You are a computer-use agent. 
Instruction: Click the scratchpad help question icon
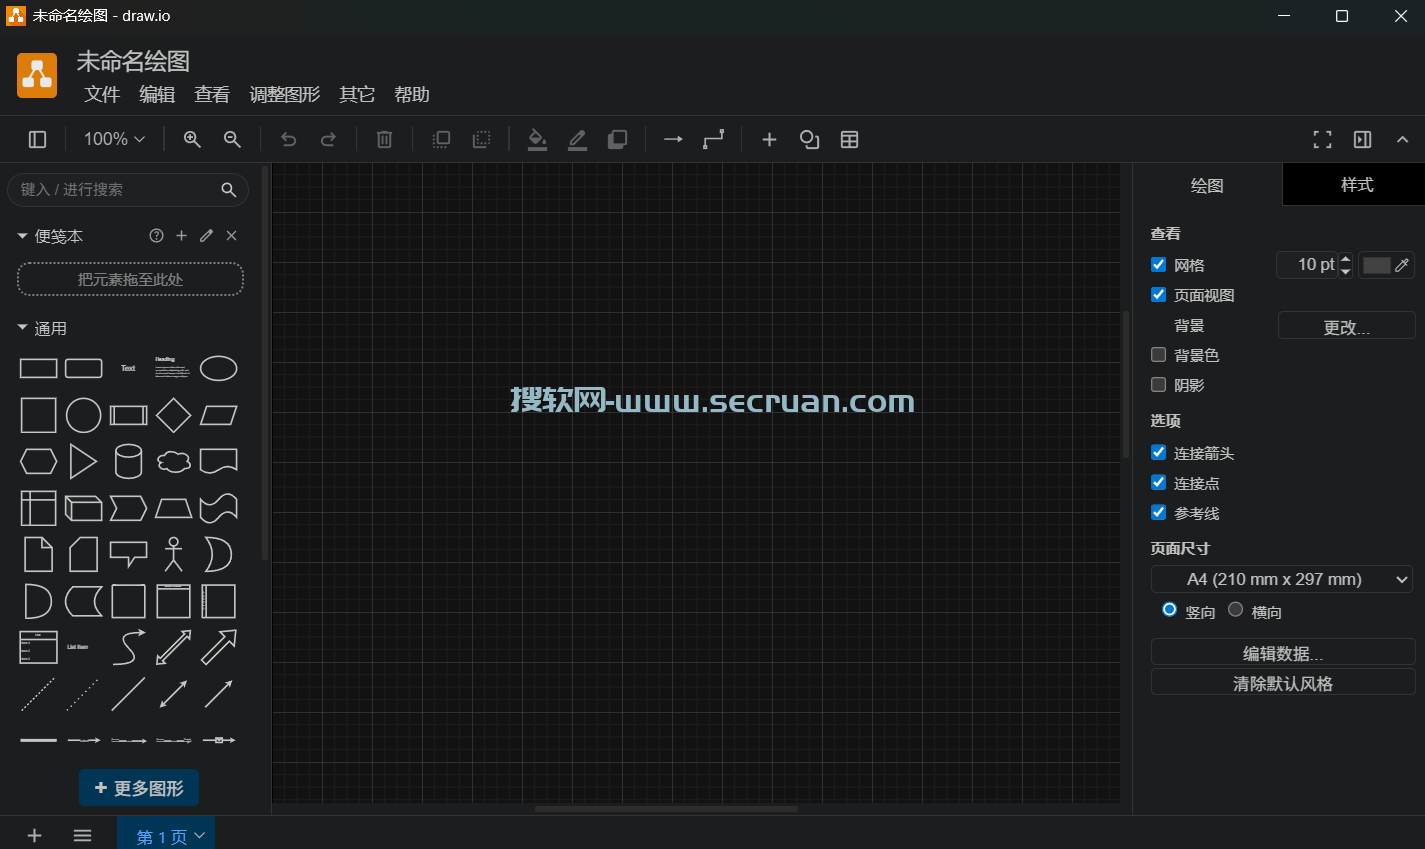pos(156,236)
